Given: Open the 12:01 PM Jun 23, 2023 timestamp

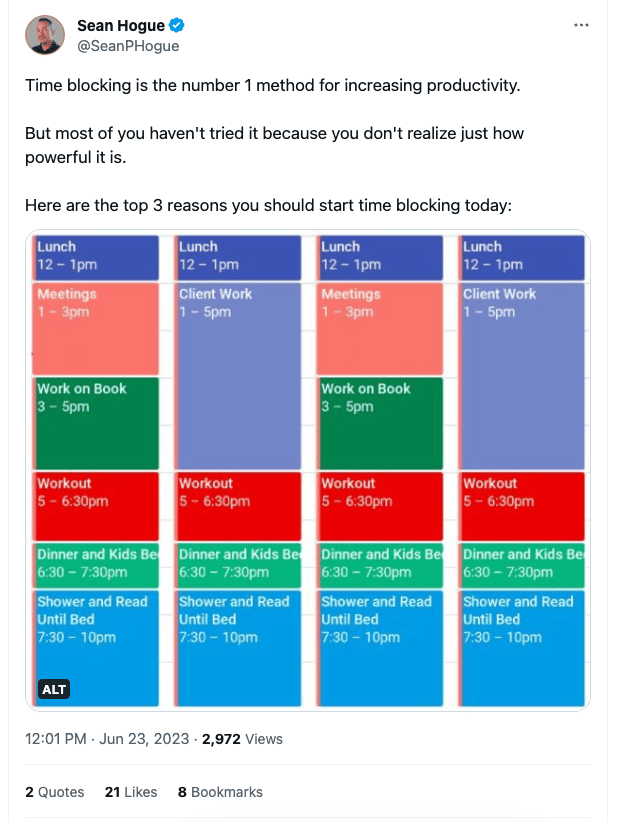Looking at the screenshot, I should click(107, 739).
